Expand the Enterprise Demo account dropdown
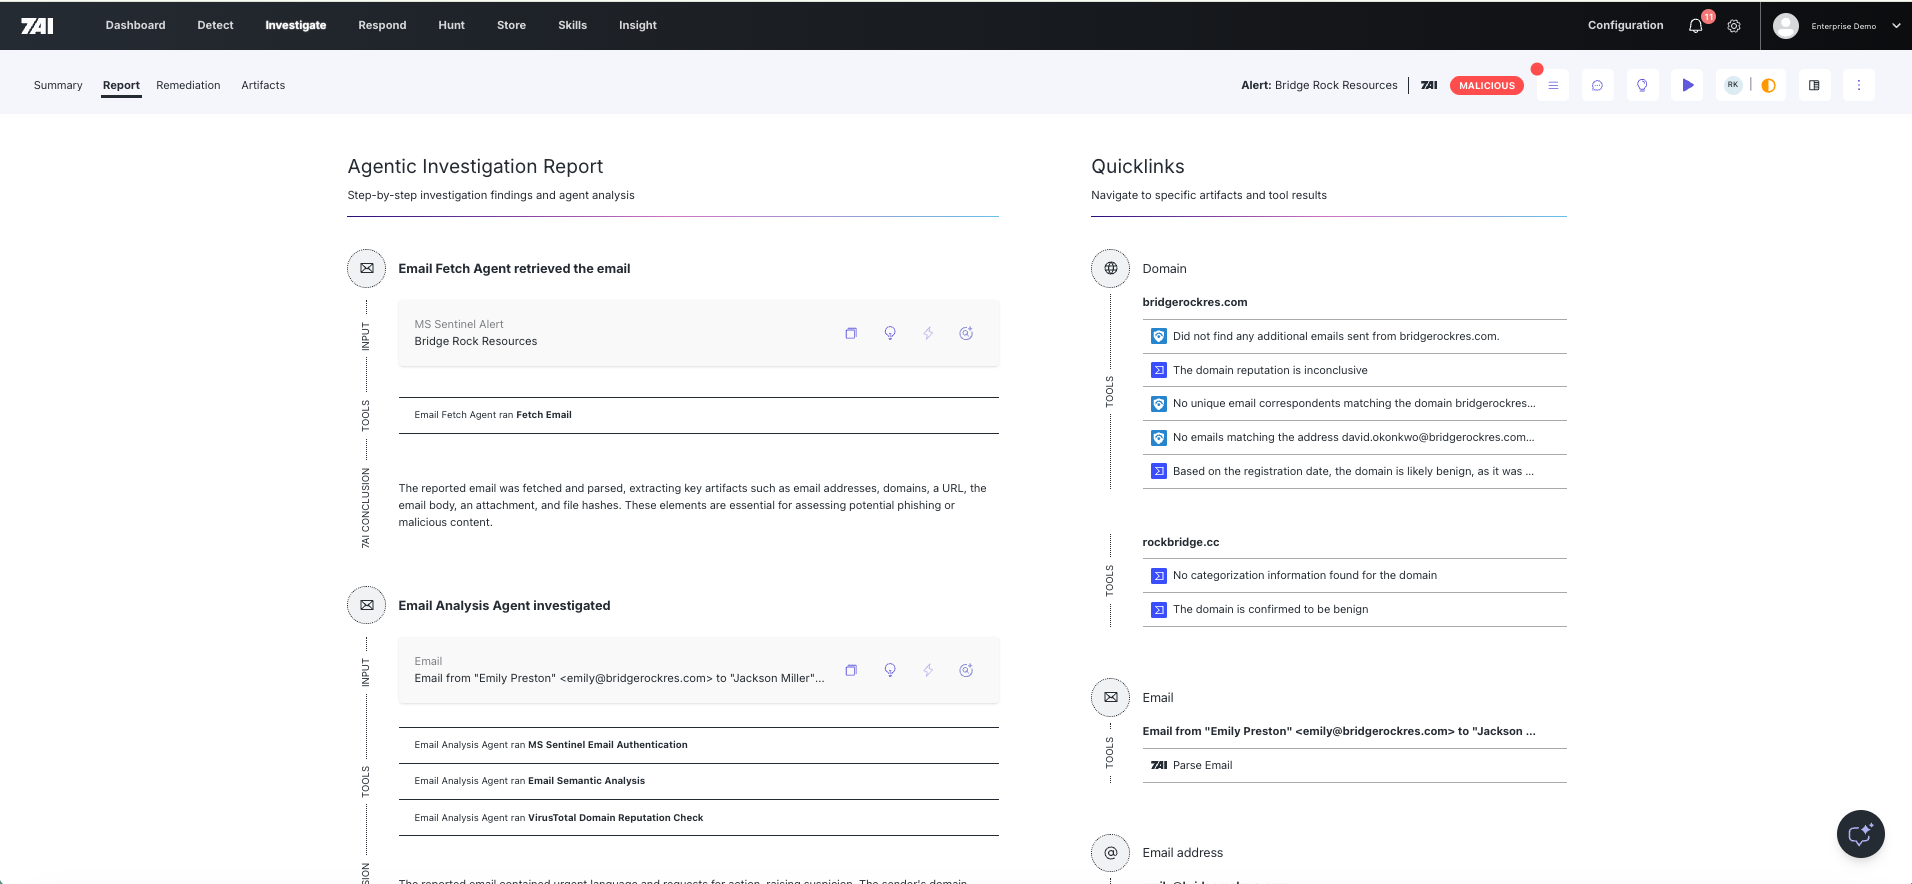The height and width of the screenshot is (884, 1912). (x=1896, y=26)
